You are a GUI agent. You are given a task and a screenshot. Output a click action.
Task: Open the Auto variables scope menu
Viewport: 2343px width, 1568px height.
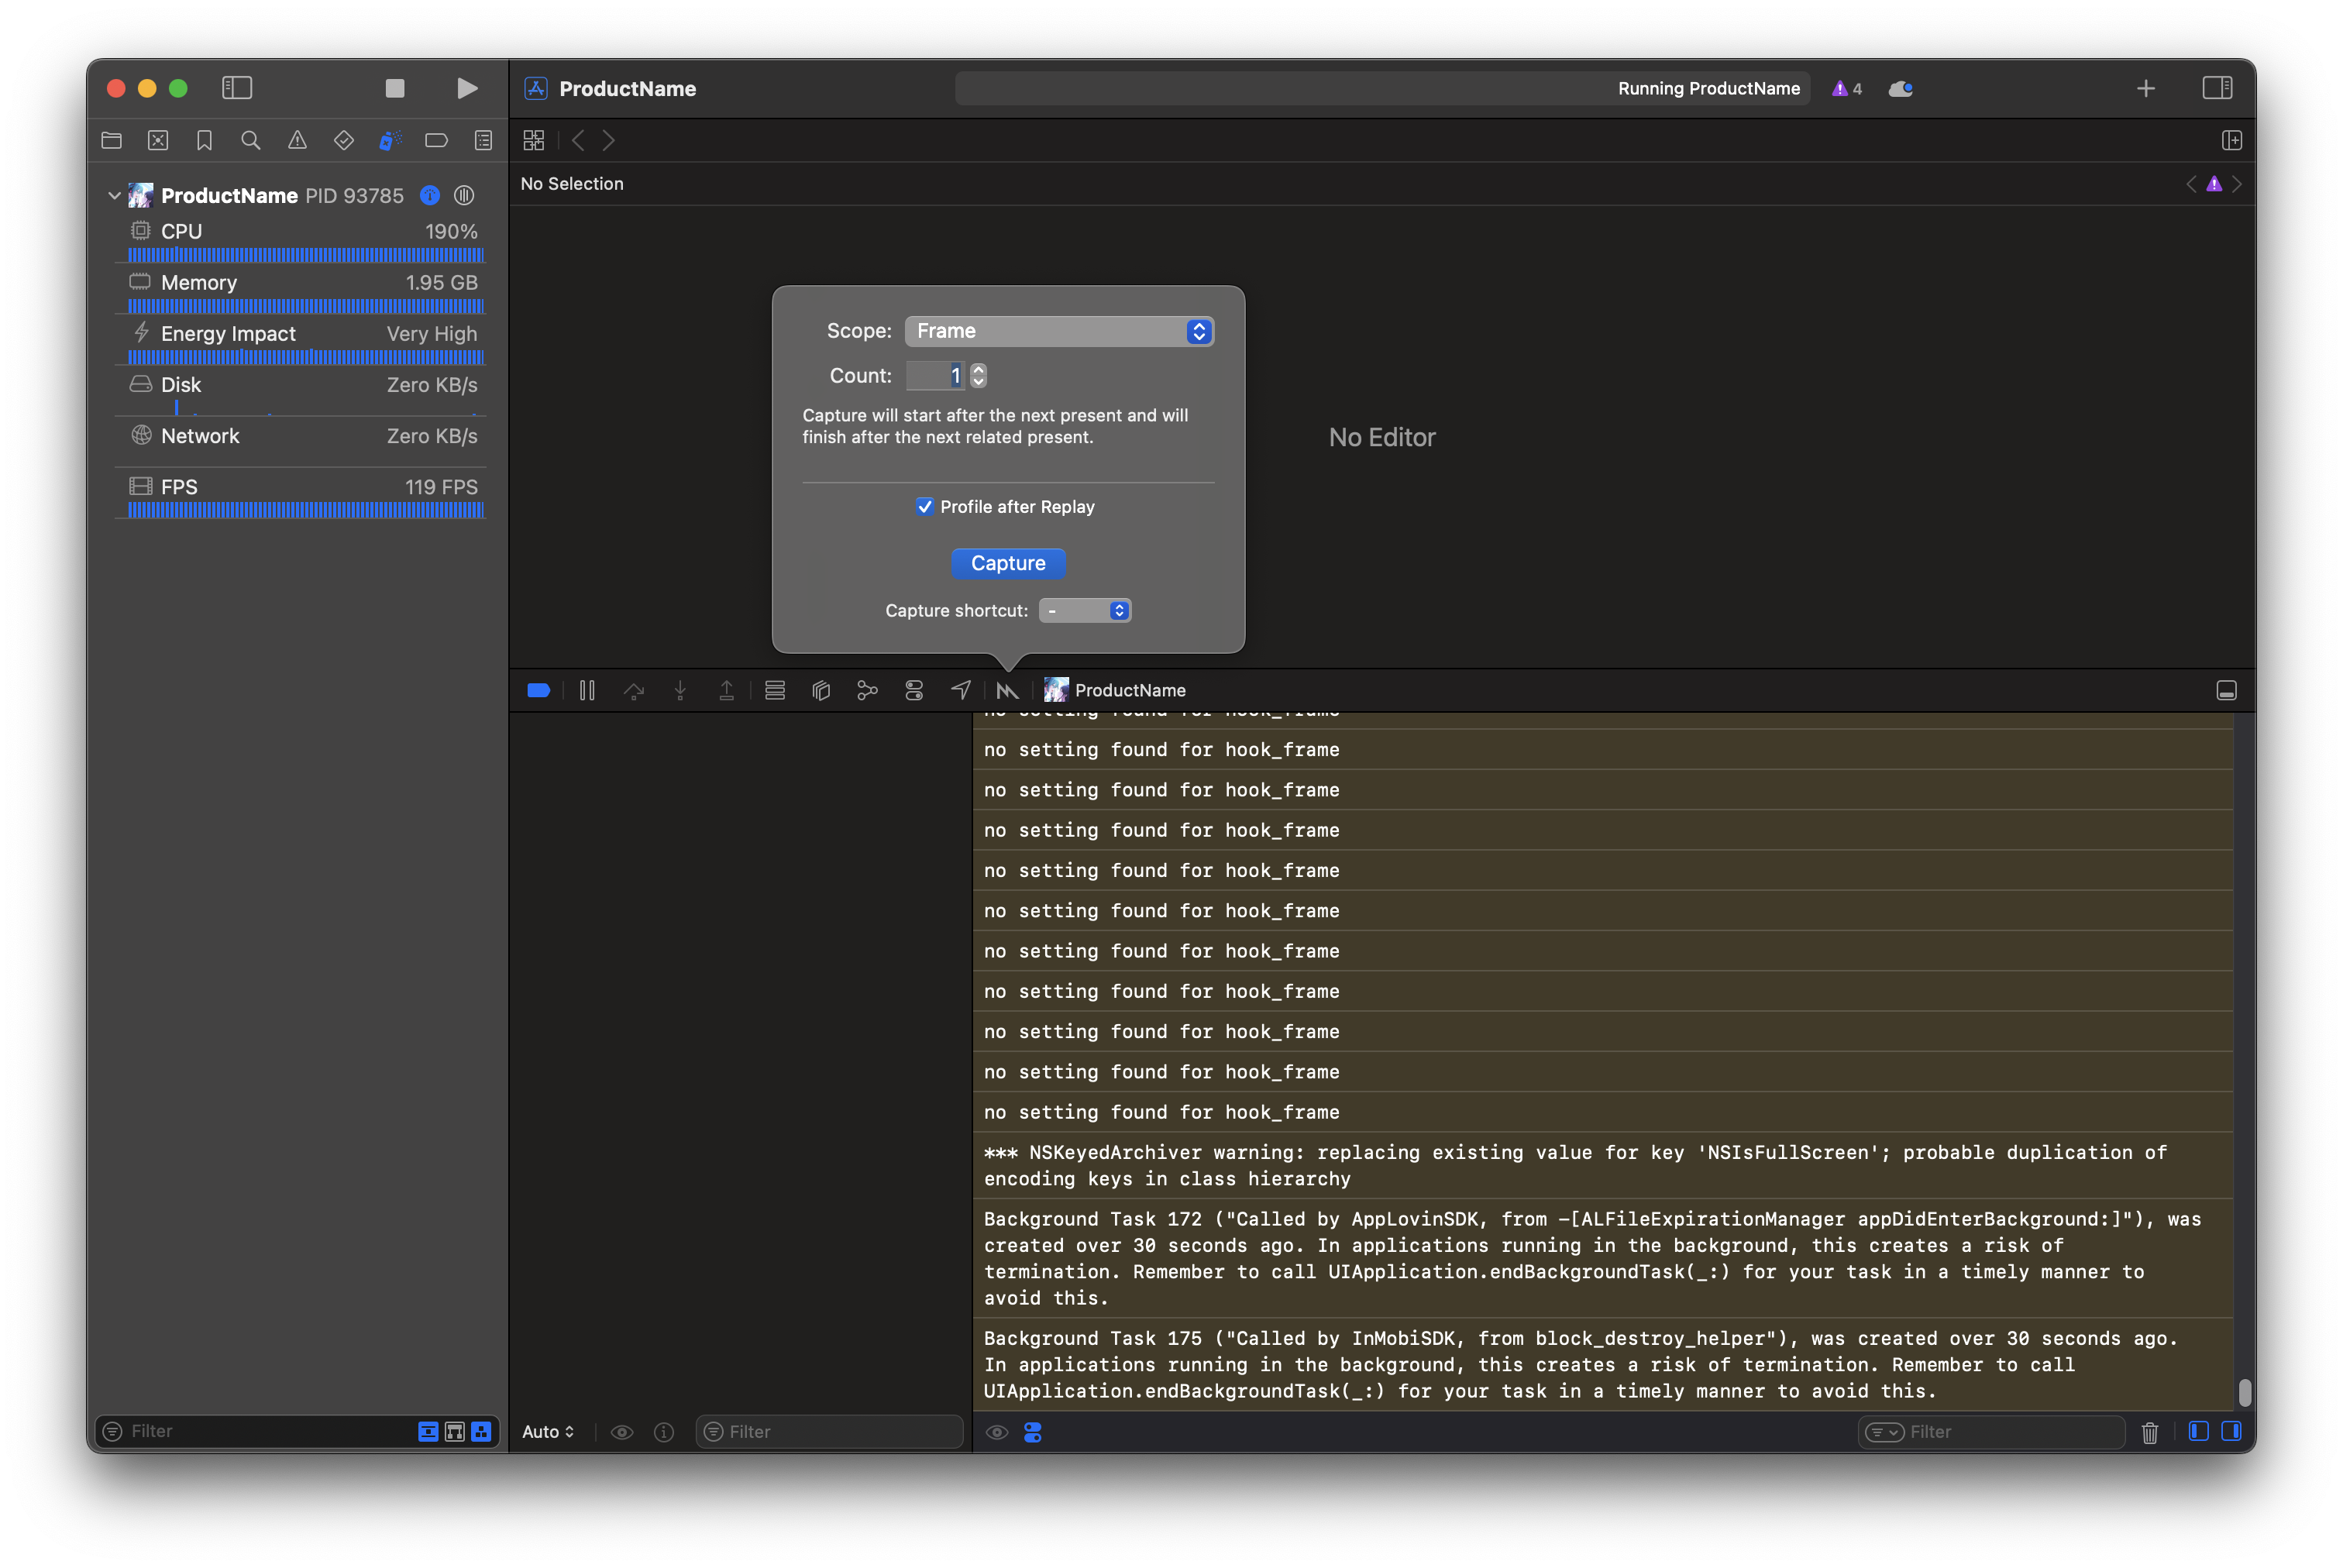[x=548, y=1432]
